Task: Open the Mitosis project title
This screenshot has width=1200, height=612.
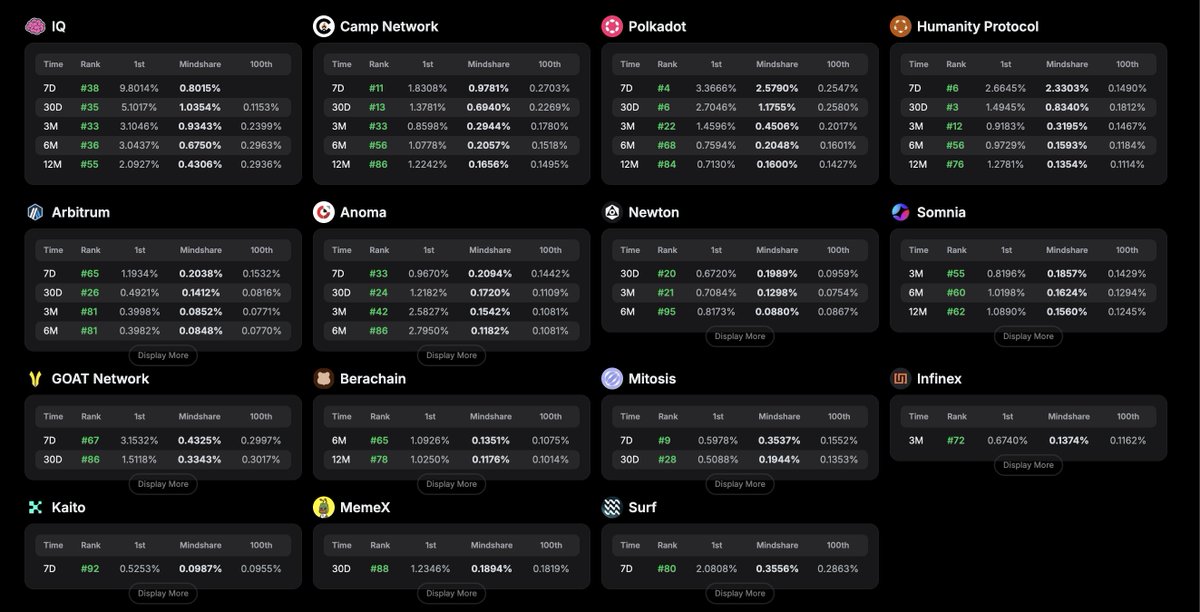Action: point(652,379)
